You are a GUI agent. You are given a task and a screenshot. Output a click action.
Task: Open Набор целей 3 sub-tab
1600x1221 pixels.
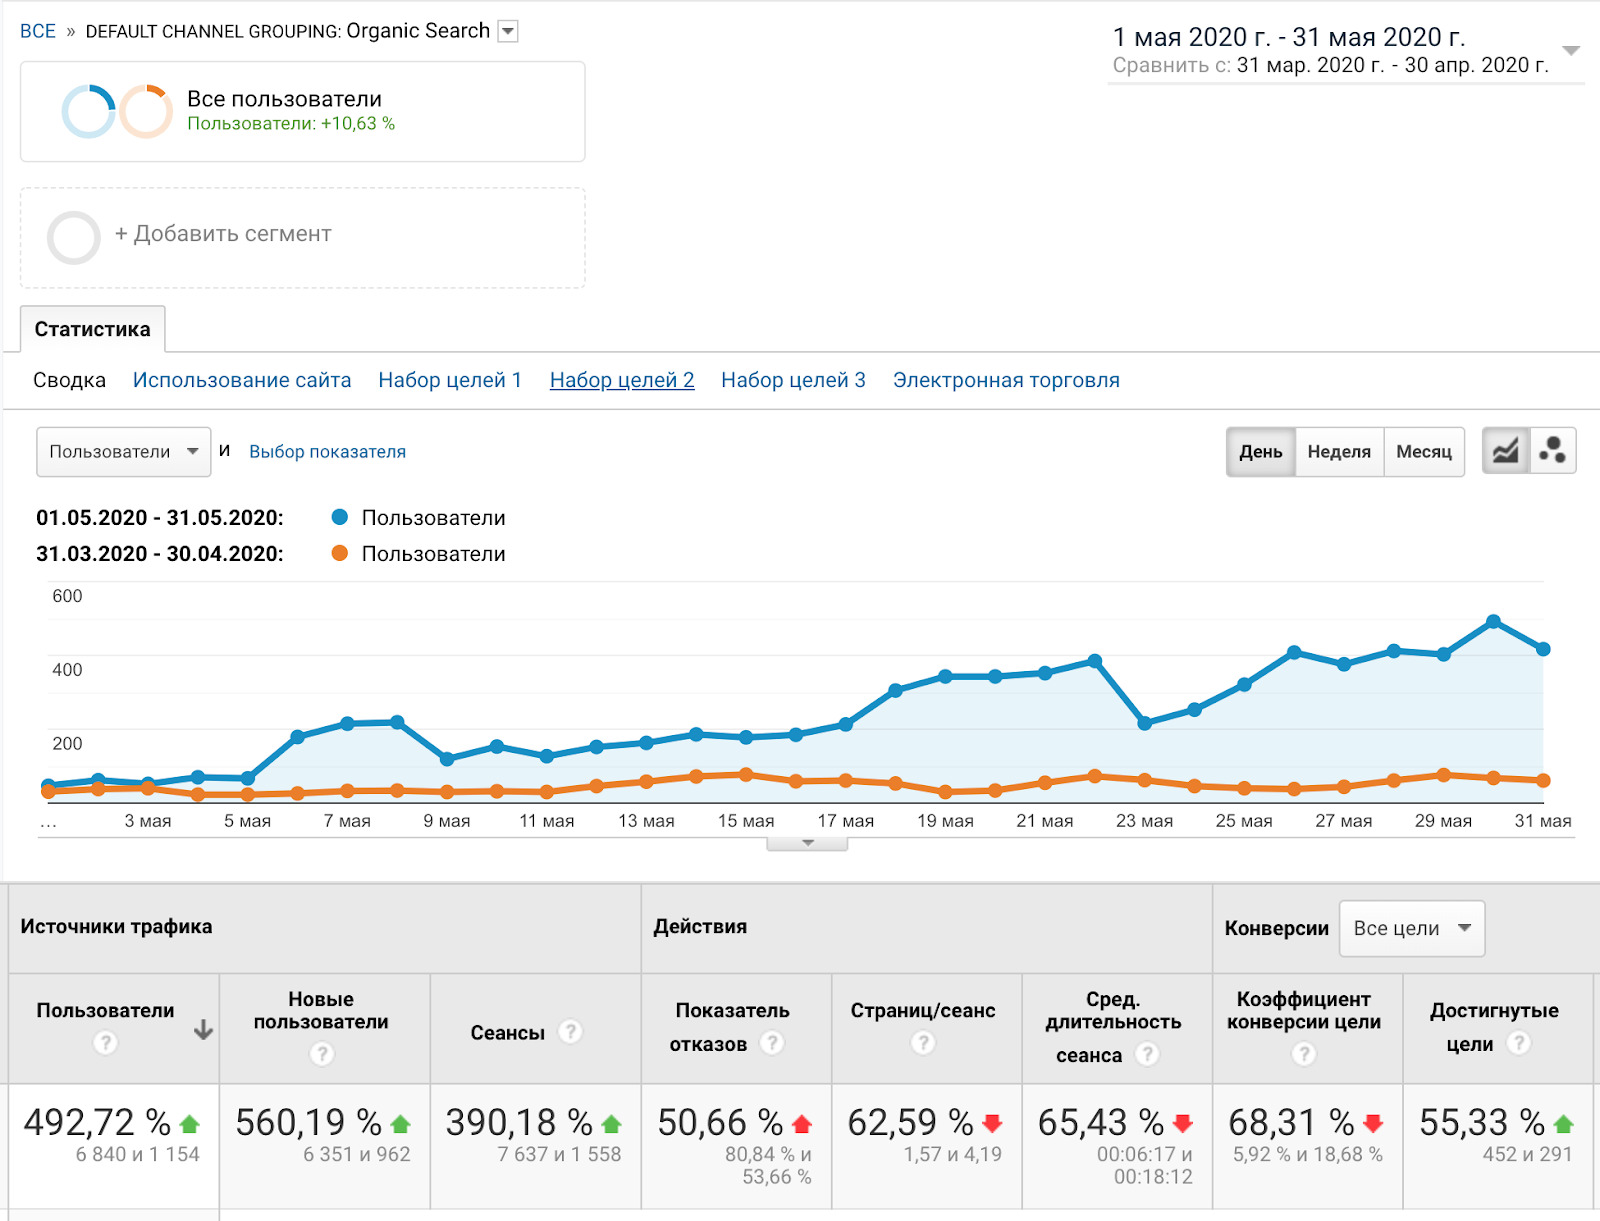tap(793, 380)
